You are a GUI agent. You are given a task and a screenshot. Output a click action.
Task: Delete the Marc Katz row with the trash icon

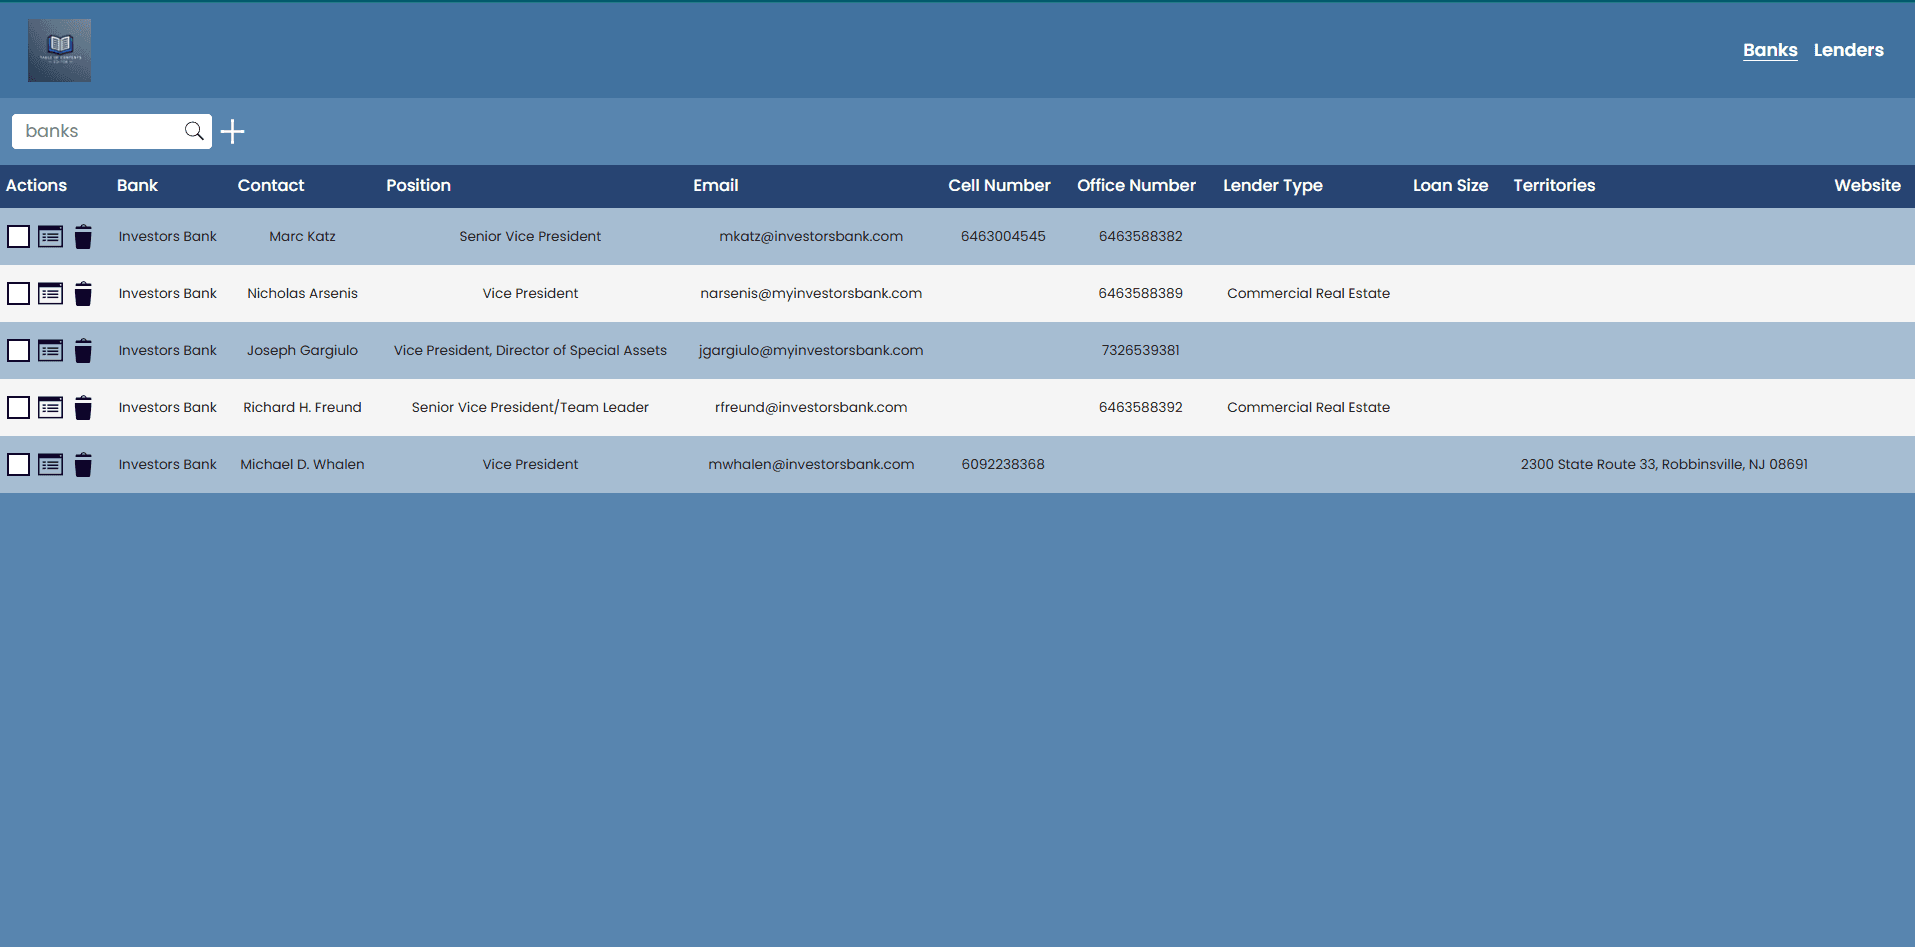83,237
